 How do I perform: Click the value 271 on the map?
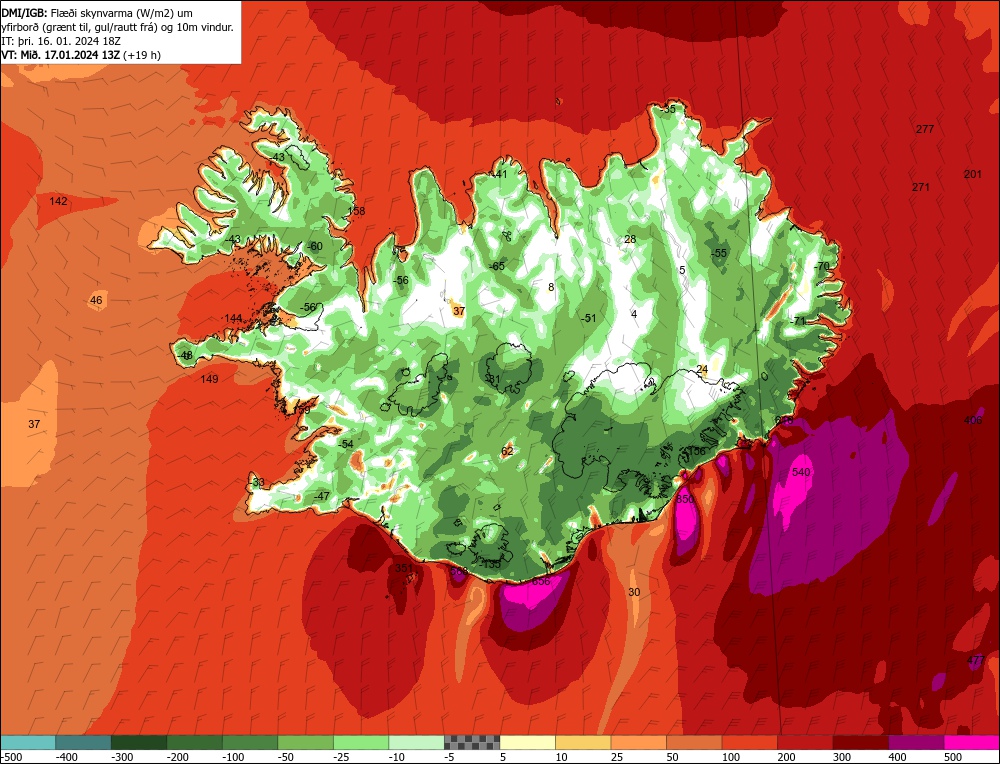[x=920, y=187]
